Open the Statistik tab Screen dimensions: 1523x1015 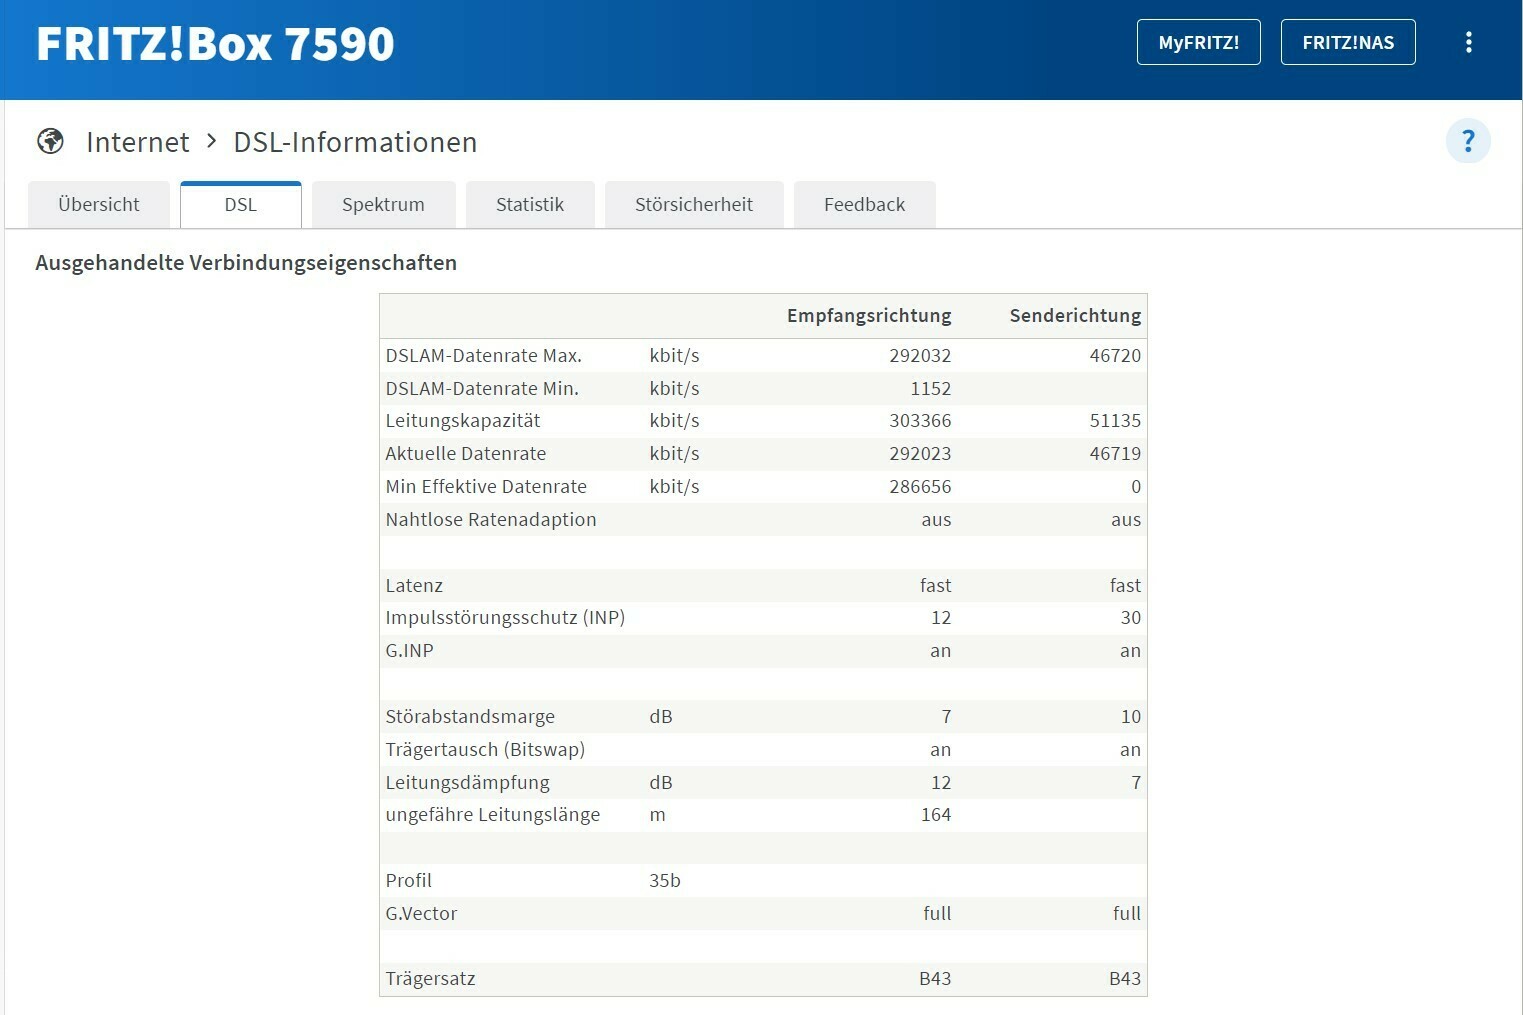[x=530, y=205]
